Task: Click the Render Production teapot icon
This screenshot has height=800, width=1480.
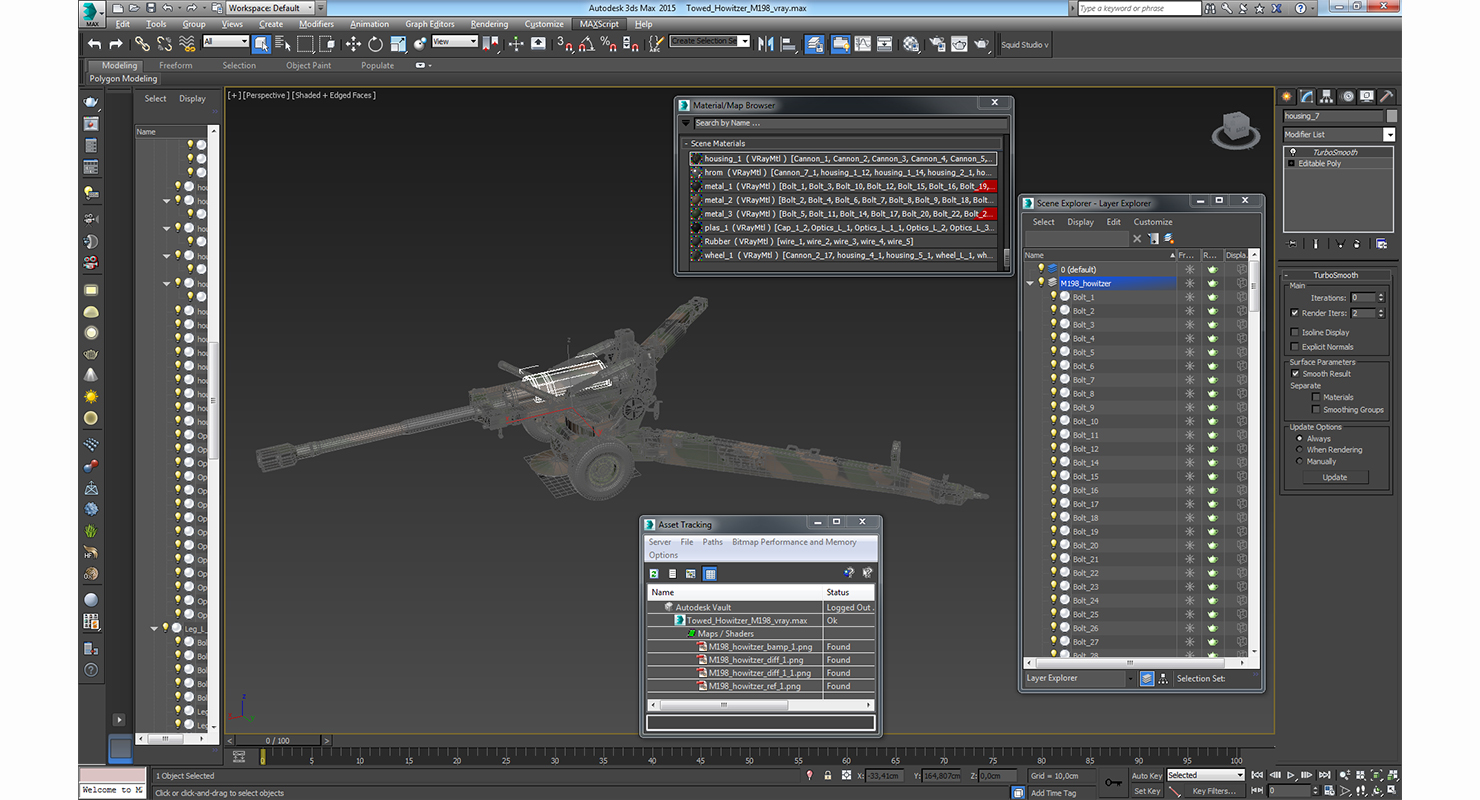Action: pos(982,44)
